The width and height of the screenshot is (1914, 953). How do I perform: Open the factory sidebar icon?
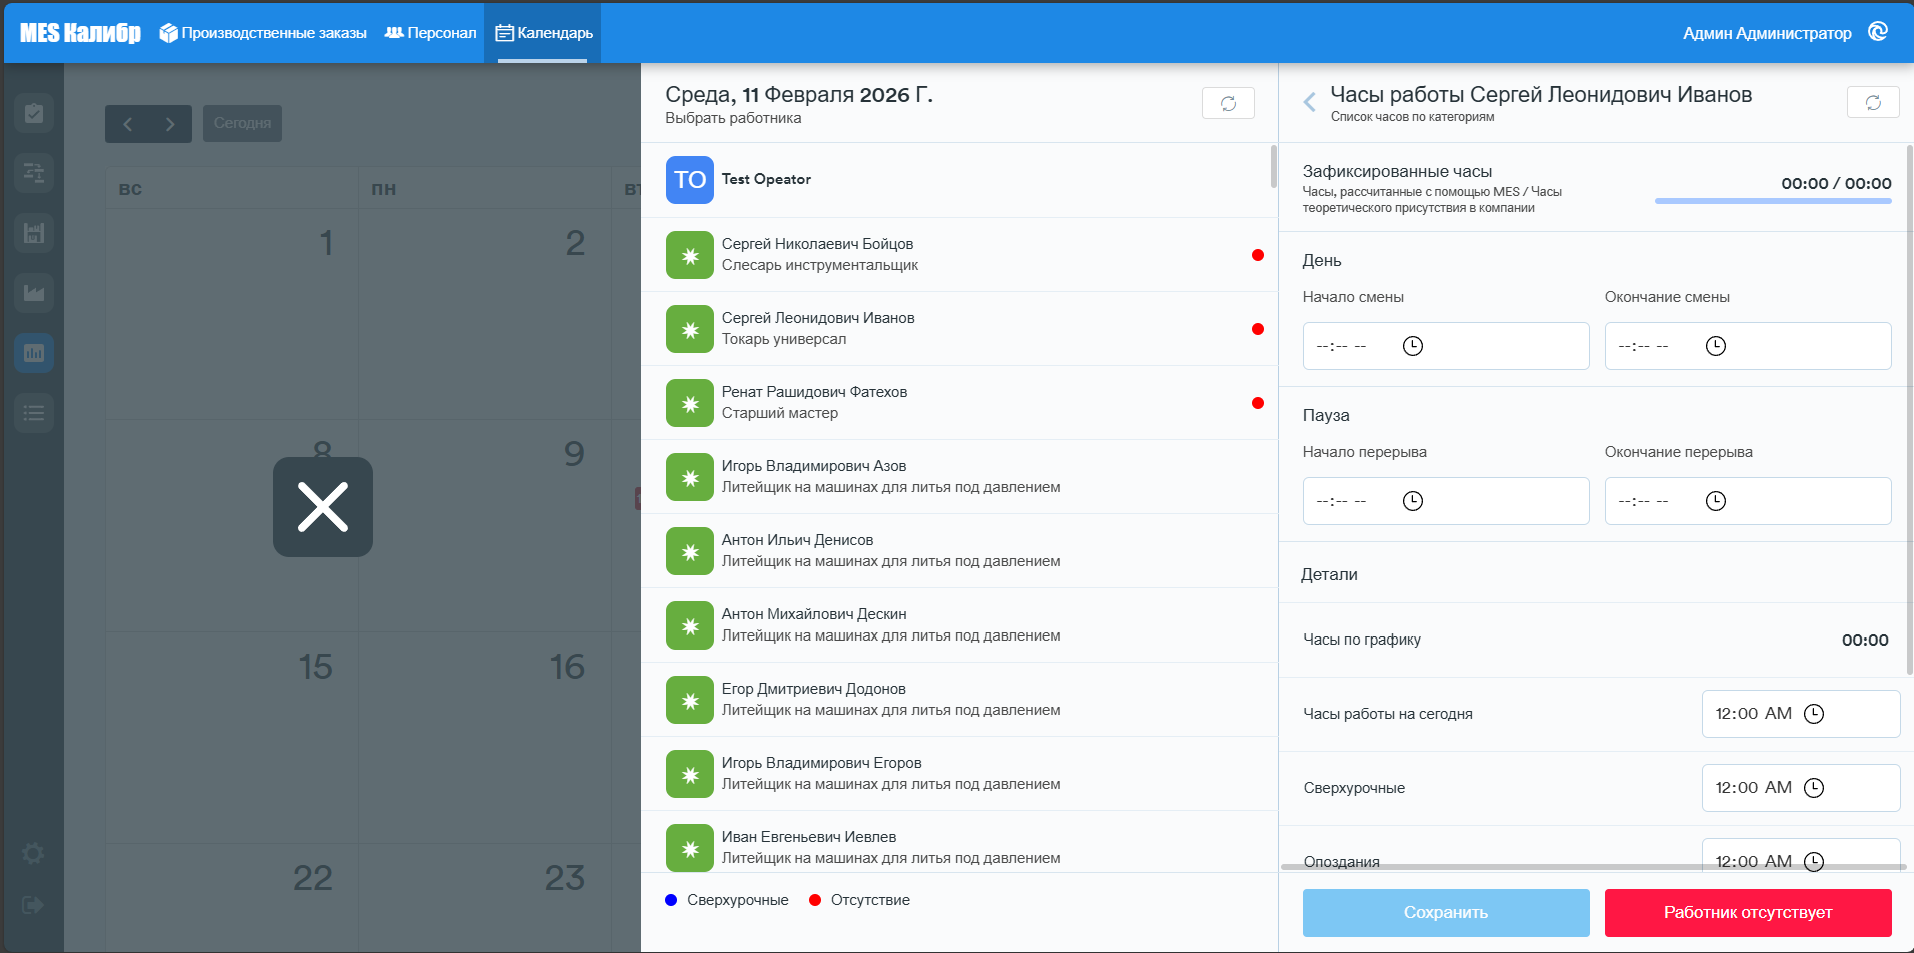[x=34, y=233]
